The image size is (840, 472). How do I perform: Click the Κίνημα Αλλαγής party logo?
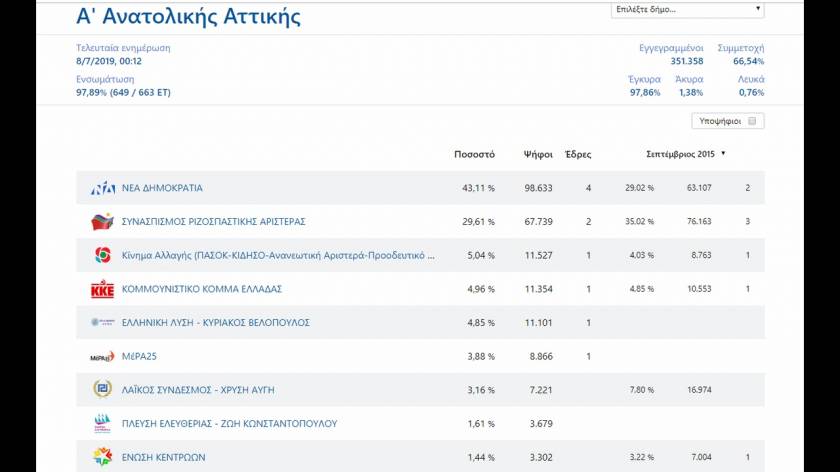click(x=103, y=255)
